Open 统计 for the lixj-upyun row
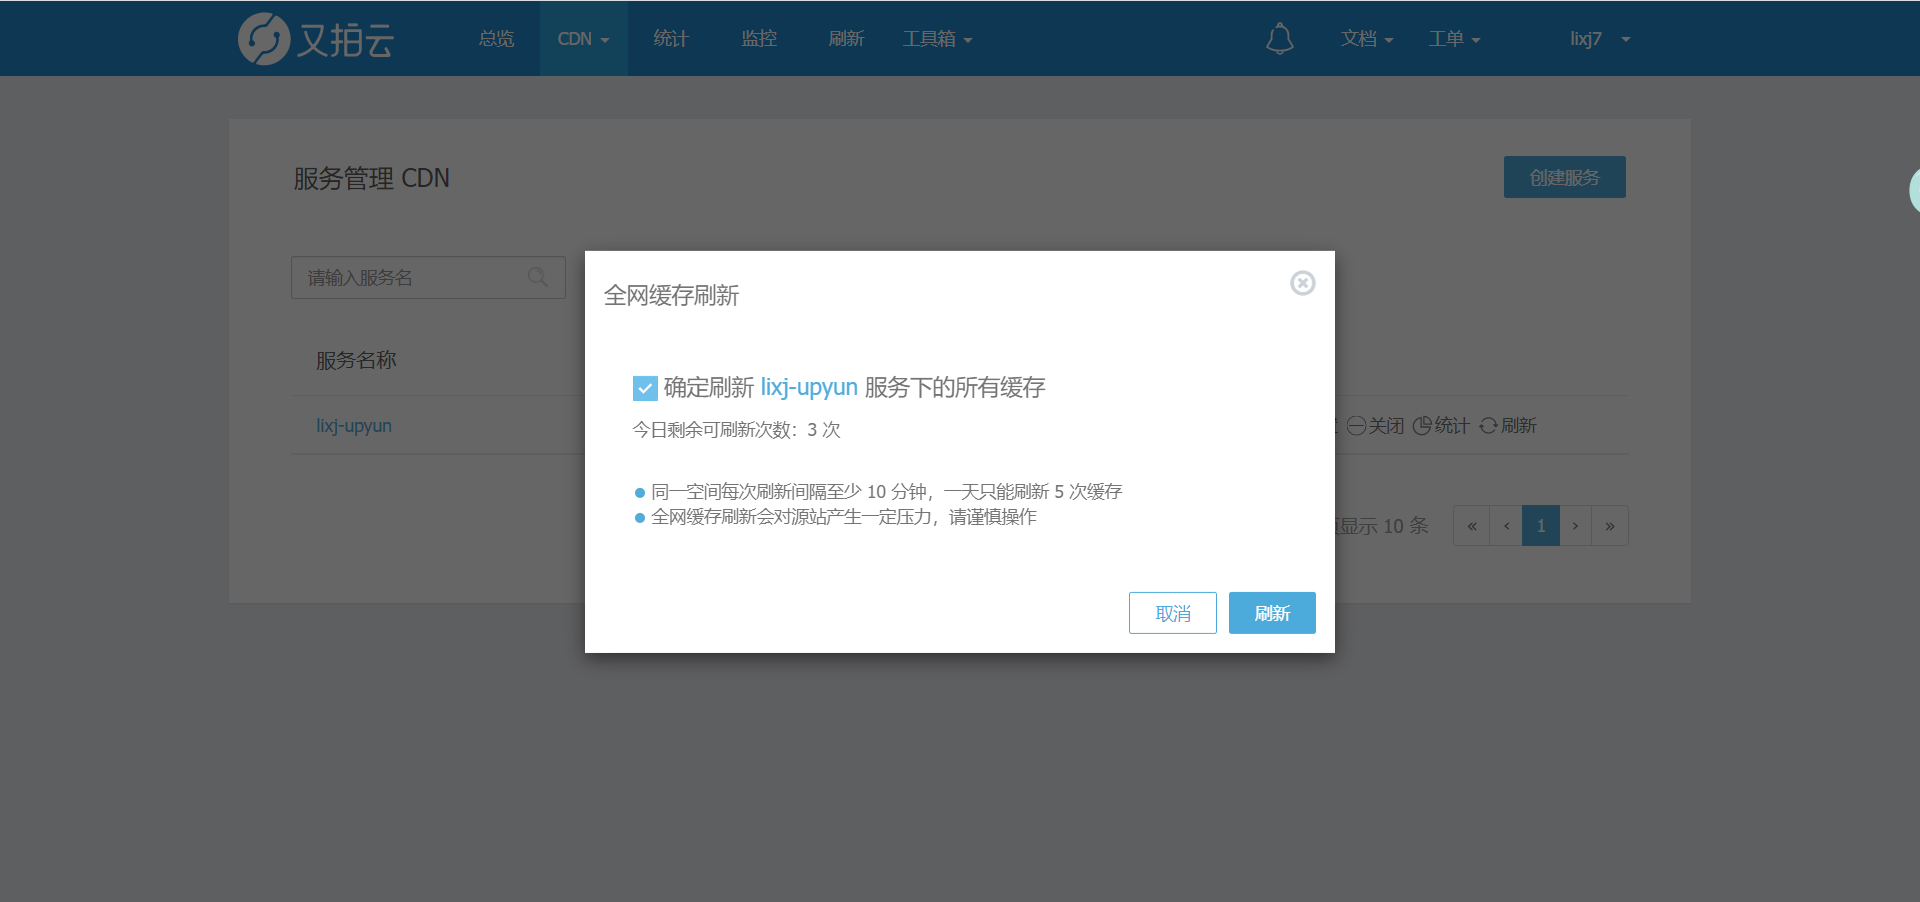Image resolution: width=1920 pixels, height=902 pixels. [1422, 426]
